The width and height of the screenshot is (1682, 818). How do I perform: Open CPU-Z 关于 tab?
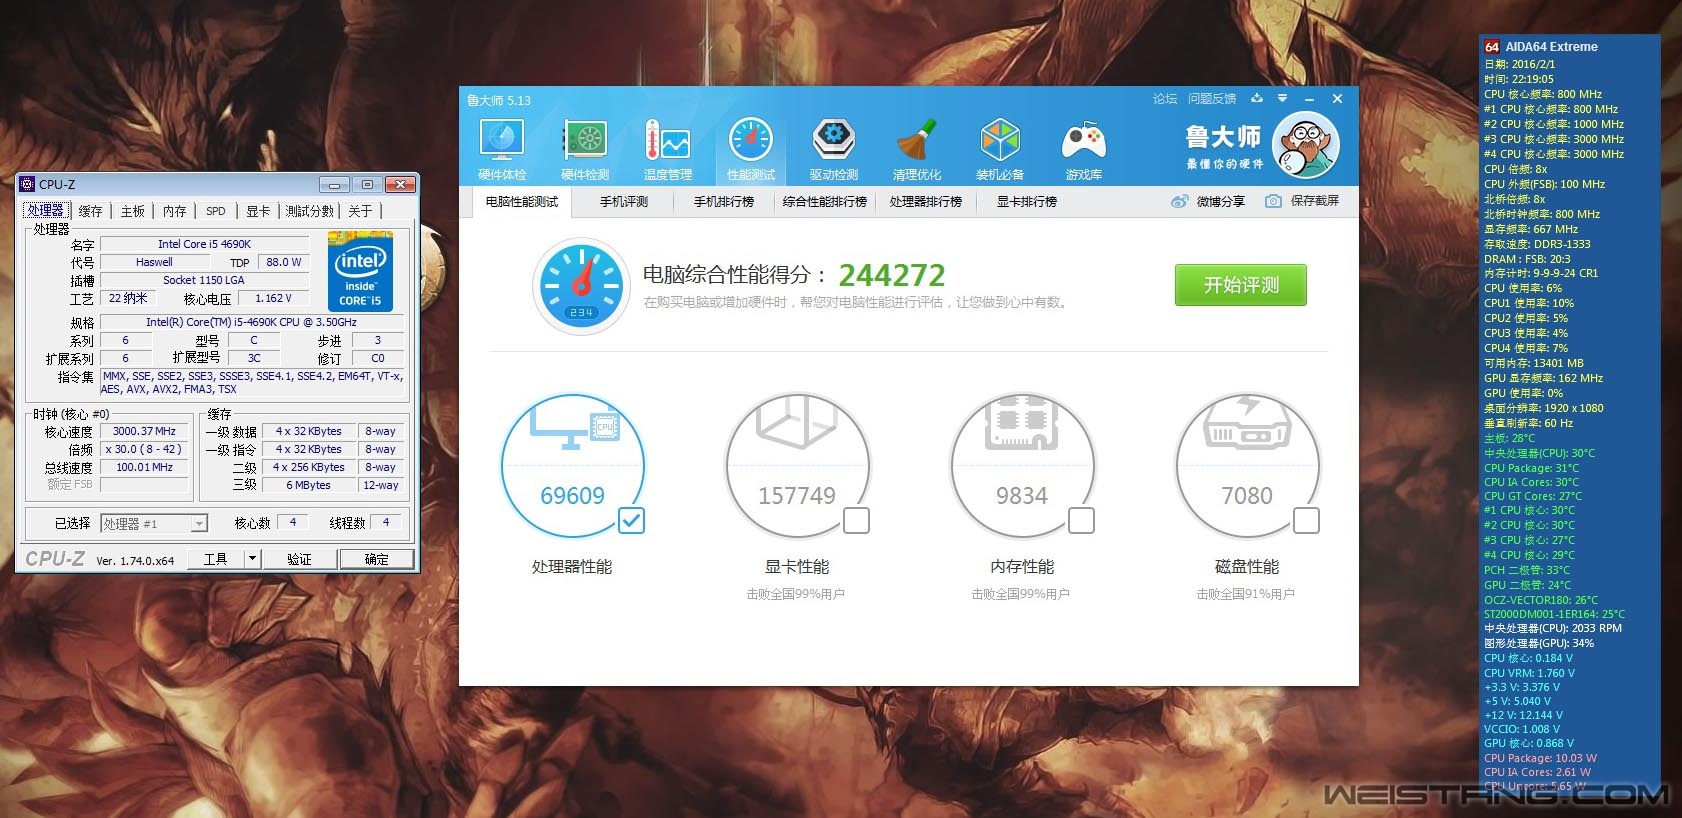point(360,211)
